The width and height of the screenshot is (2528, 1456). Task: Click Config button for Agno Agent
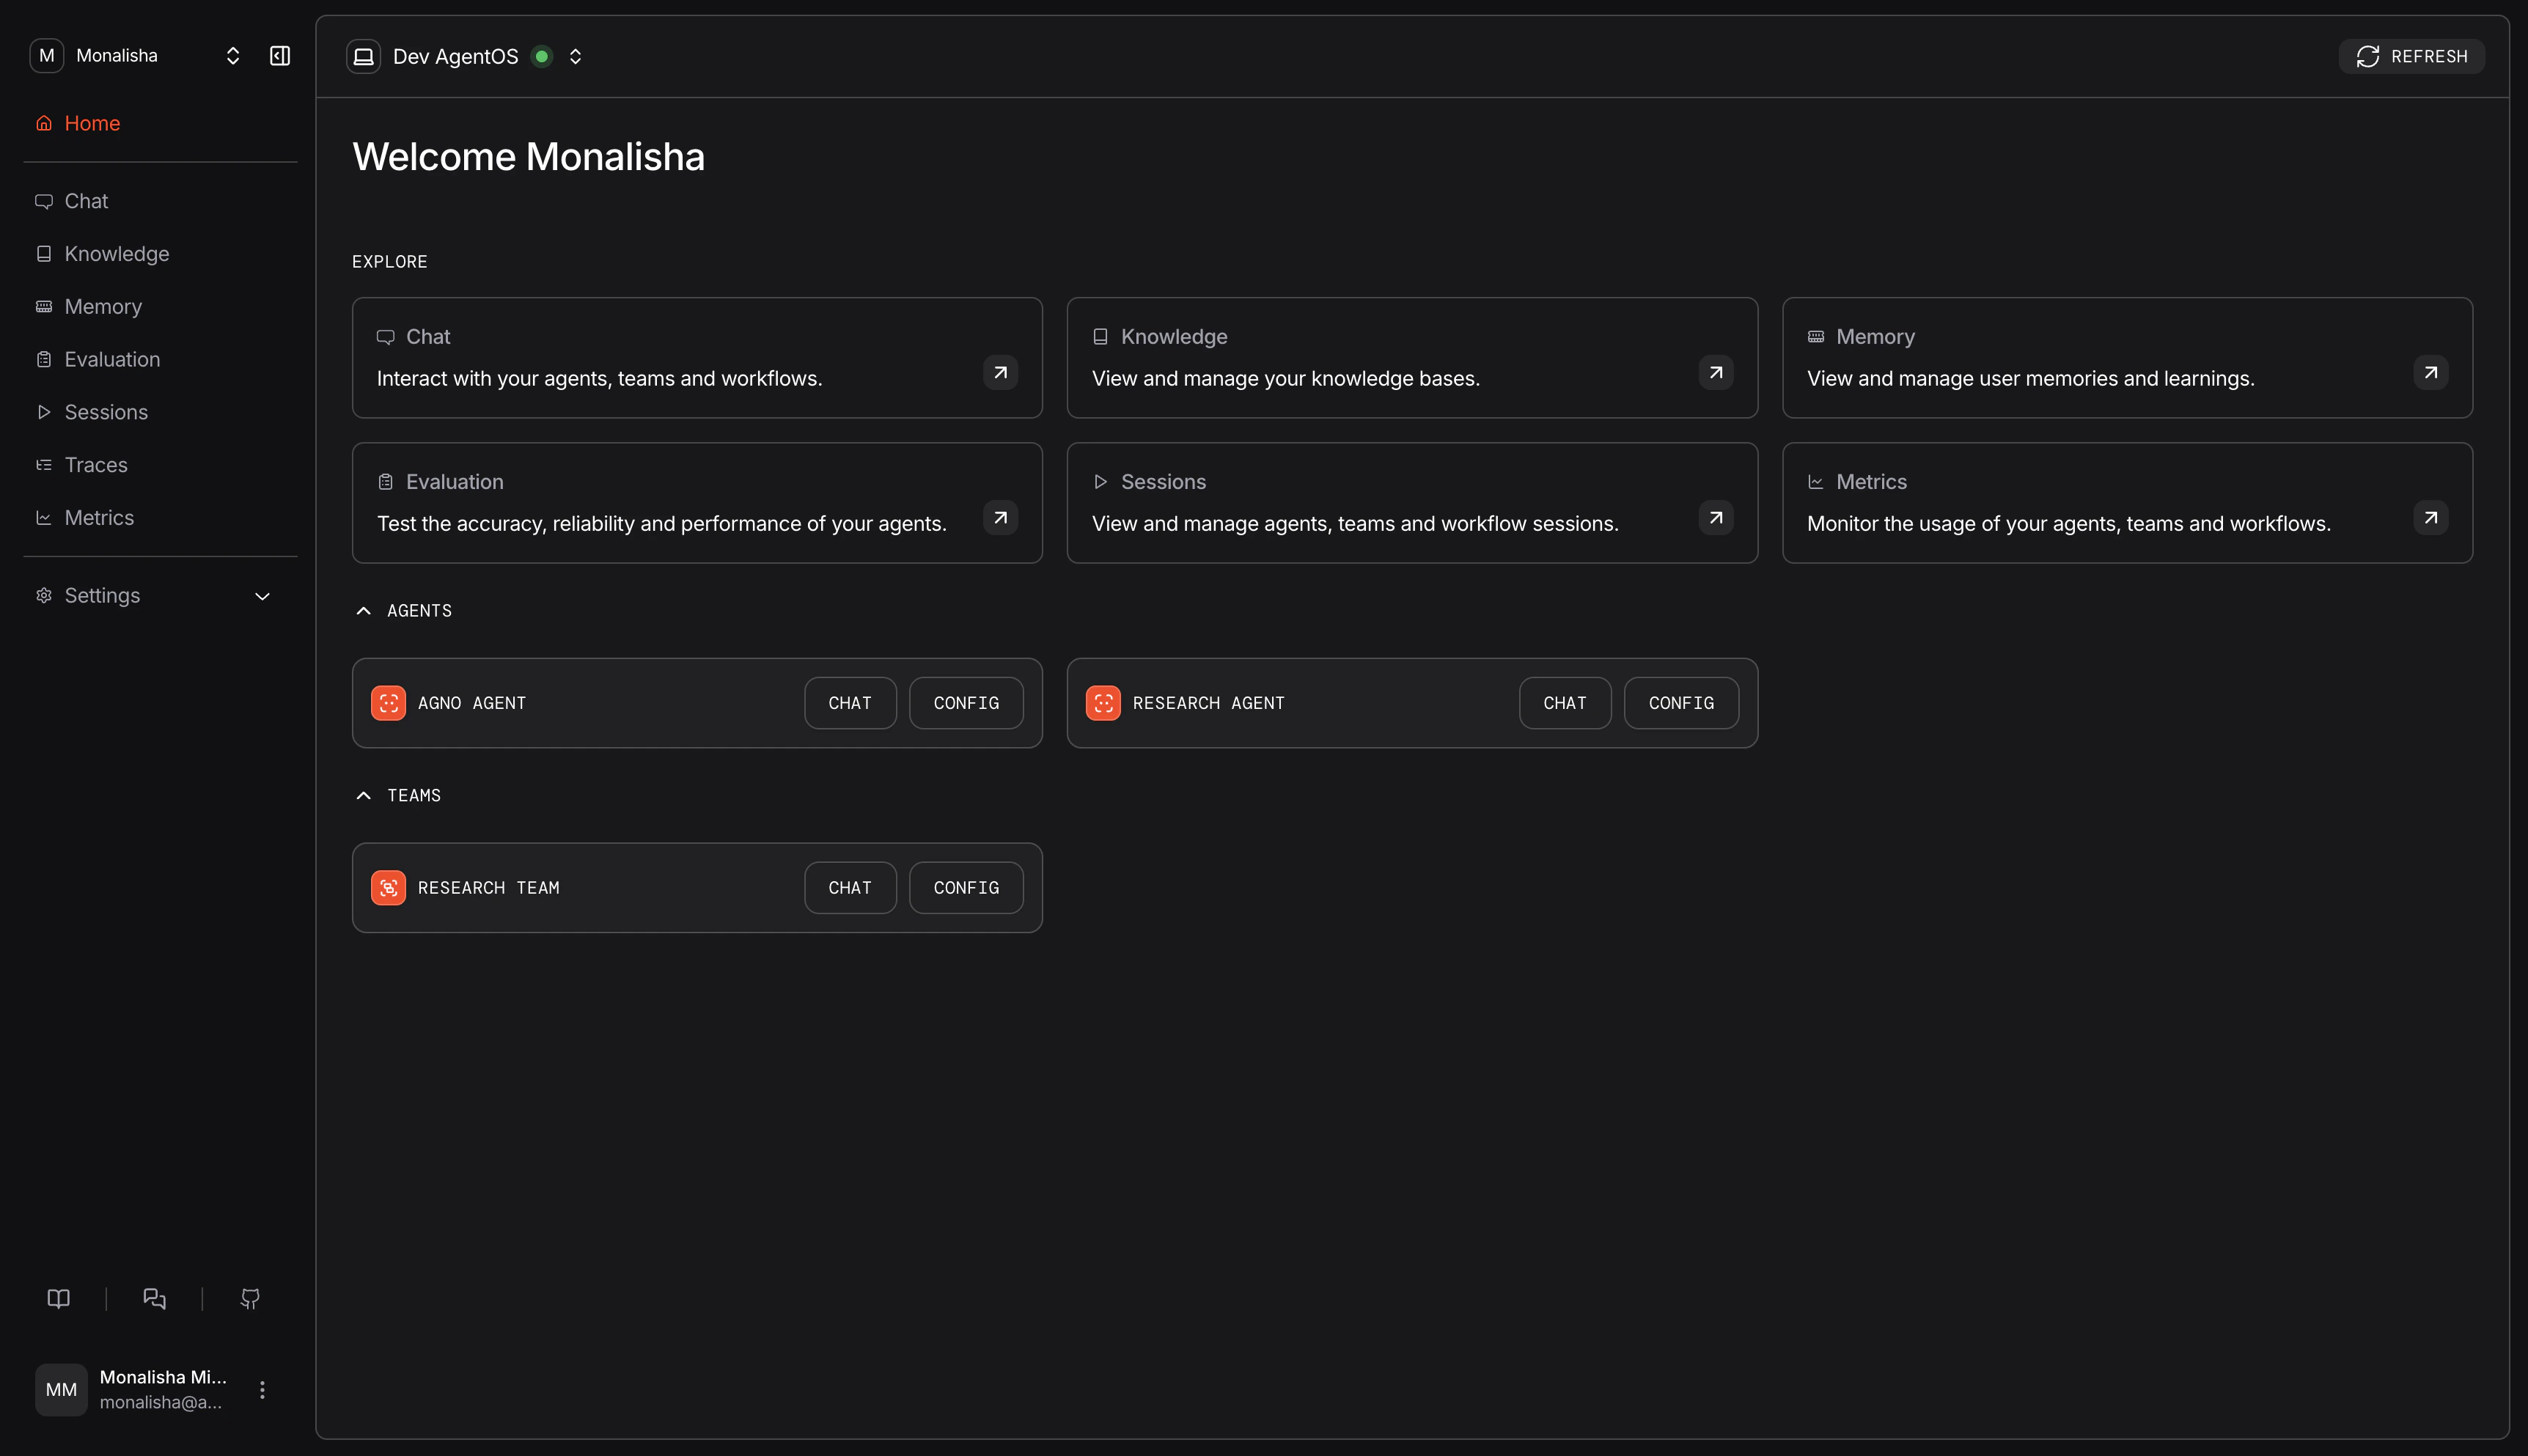coord(966,703)
